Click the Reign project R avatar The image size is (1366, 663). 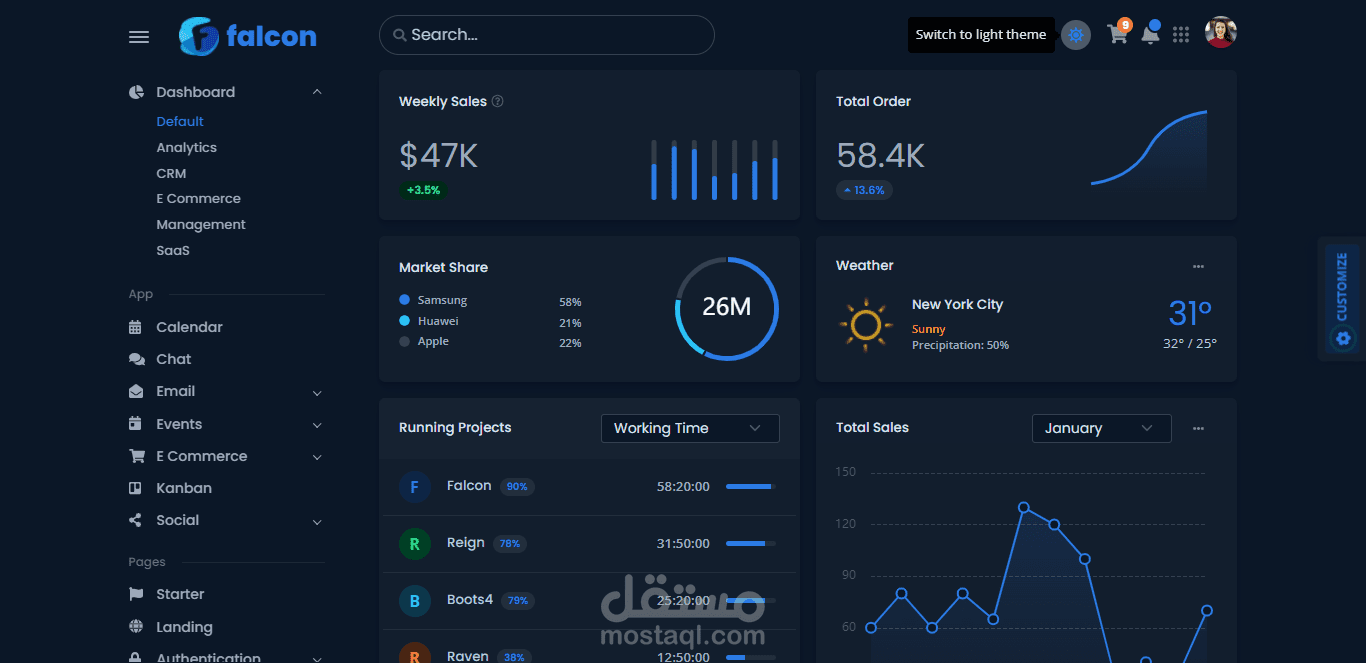click(414, 544)
